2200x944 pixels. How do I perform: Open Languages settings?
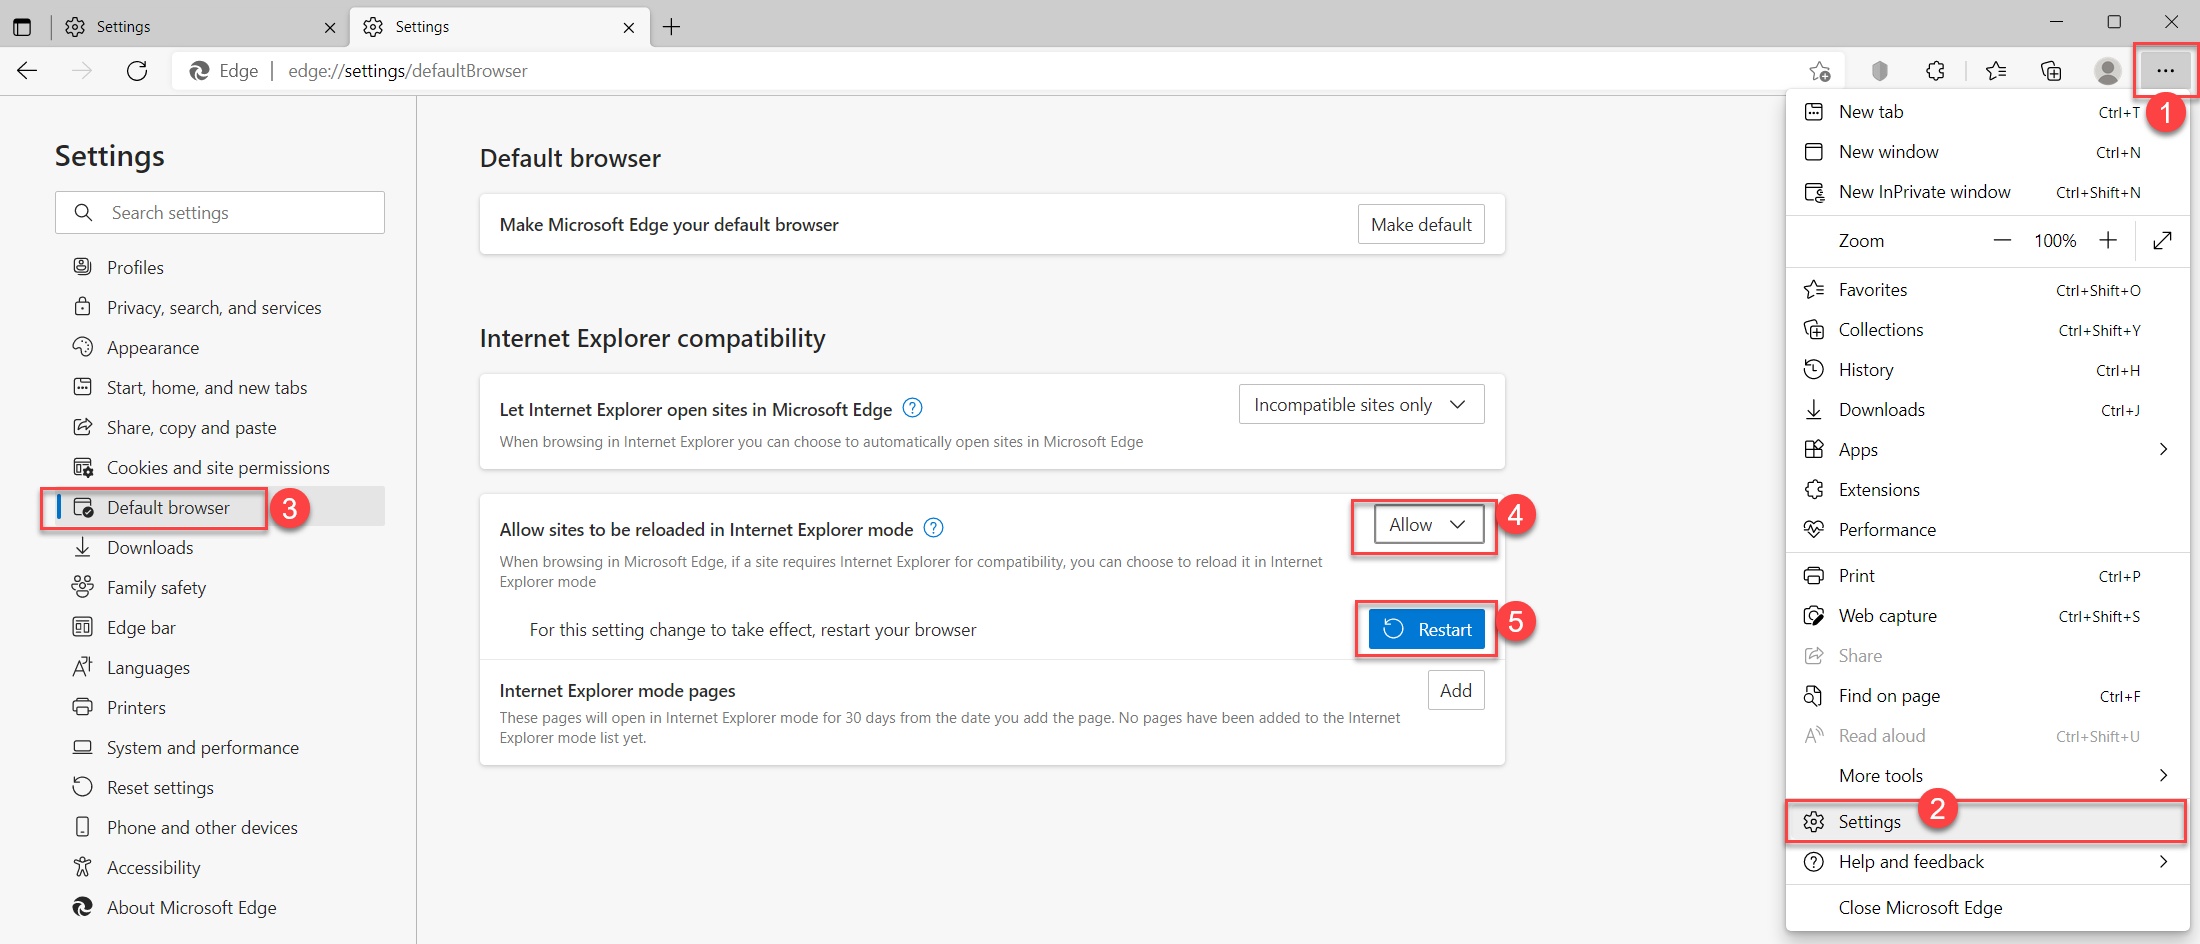[x=220, y=667]
